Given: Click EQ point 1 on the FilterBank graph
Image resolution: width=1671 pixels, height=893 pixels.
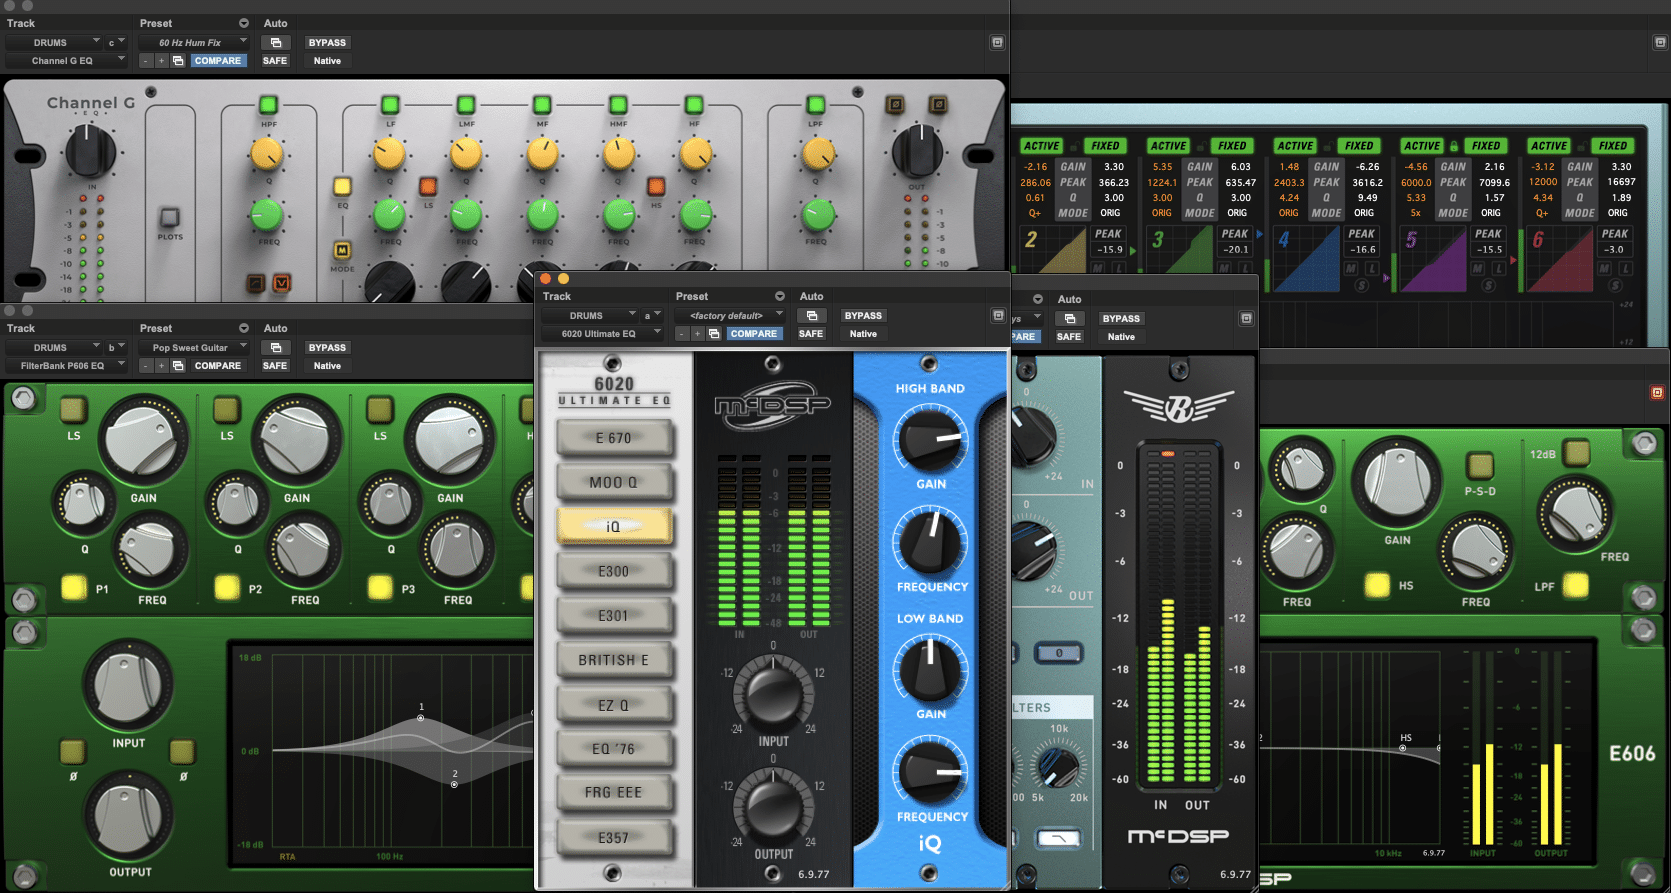Looking at the screenshot, I should pyautogui.click(x=420, y=718).
